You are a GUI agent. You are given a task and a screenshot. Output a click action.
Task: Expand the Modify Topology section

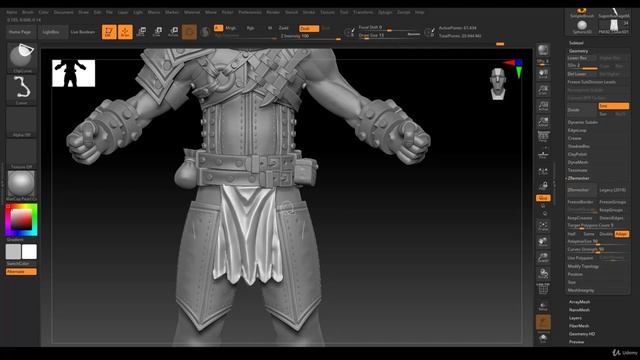[x=583, y=266]
